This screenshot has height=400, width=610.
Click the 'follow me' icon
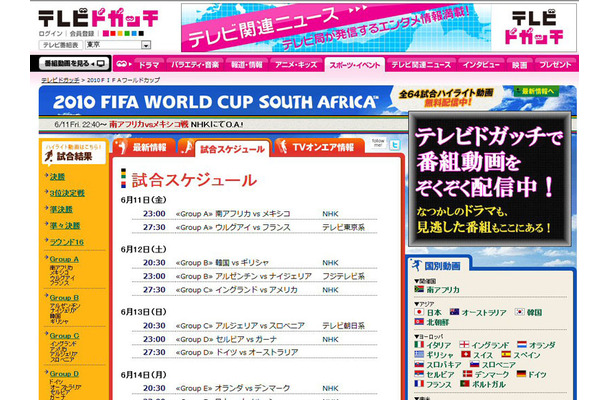tap(378, 143)
